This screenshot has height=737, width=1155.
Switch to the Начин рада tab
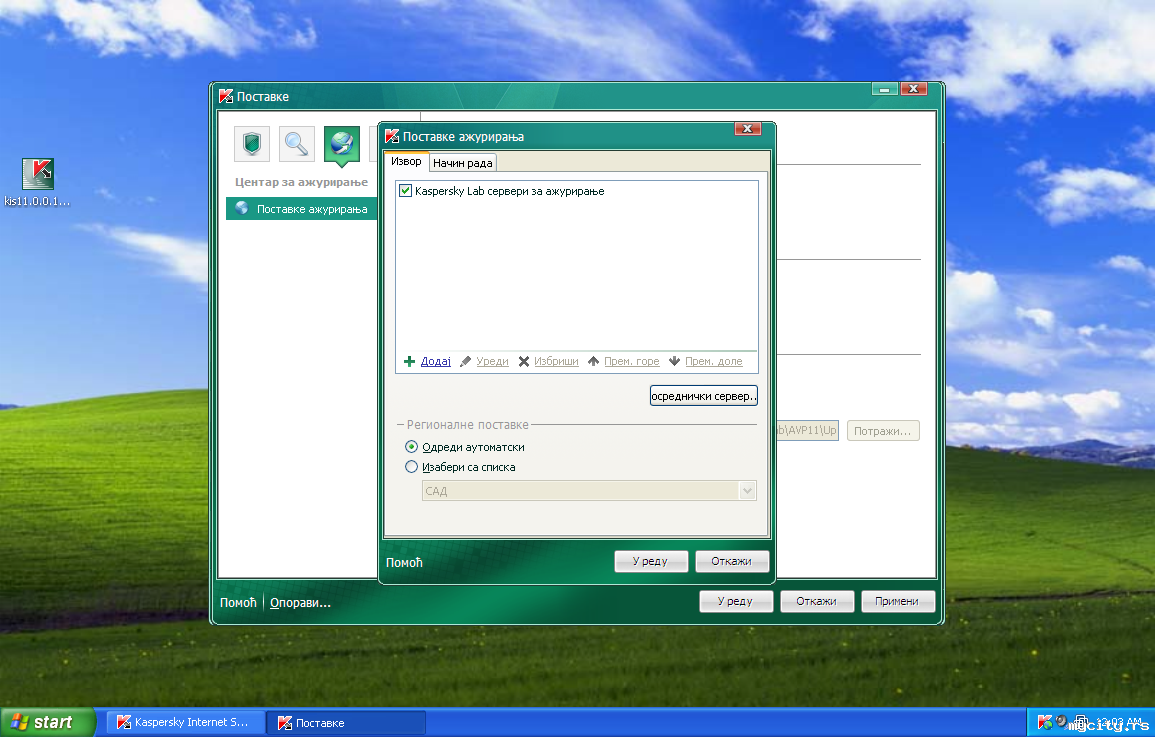463,163
